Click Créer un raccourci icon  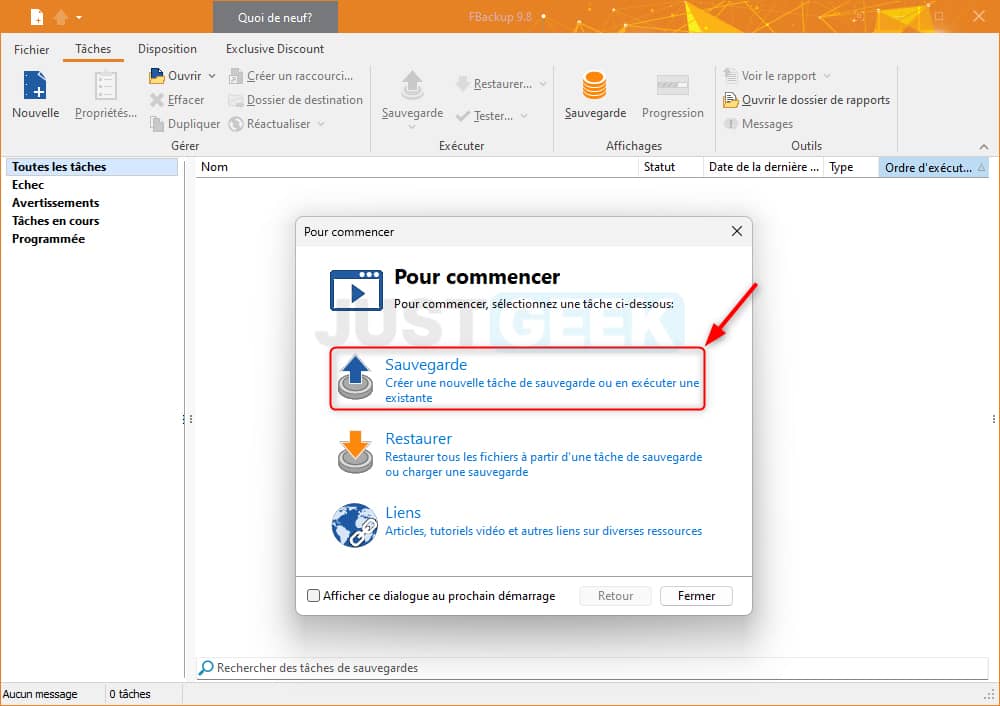pyautogui.click(x=236, y=76)
